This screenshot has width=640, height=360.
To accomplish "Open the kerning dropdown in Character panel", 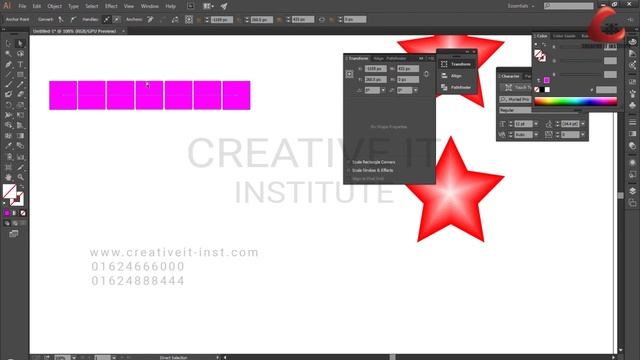I will pos(536,134).
